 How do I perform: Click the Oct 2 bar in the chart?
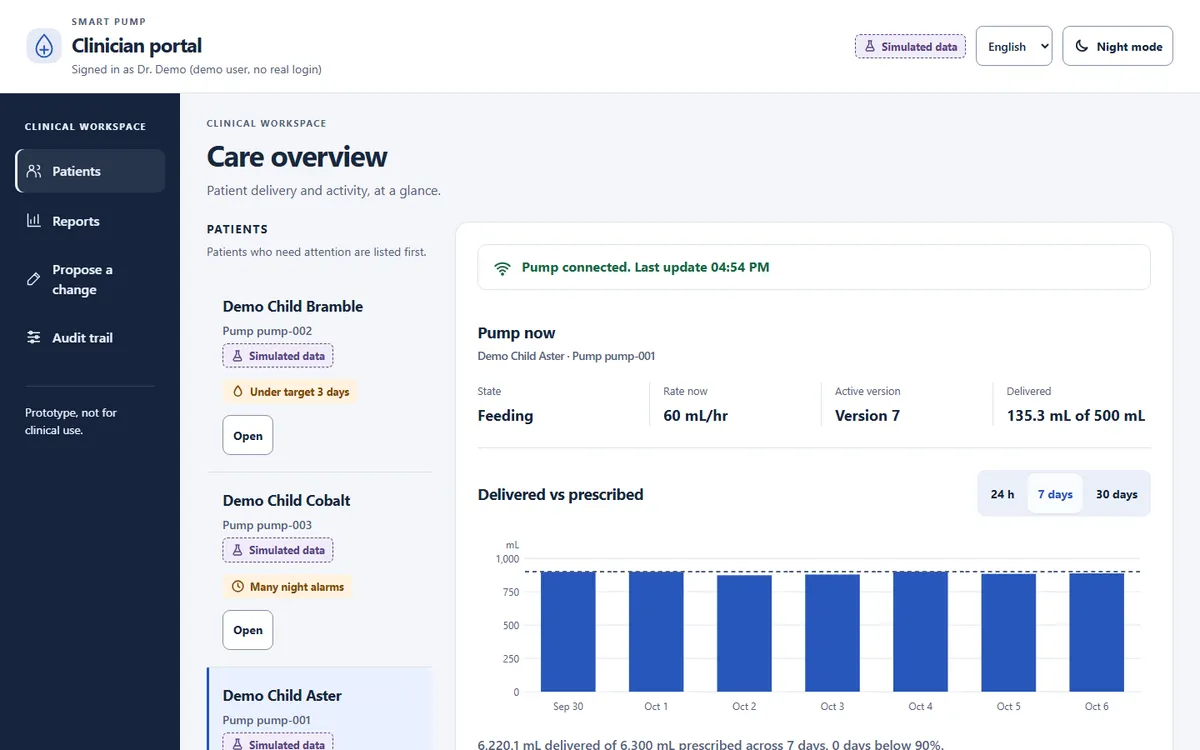tap(744, 633)
